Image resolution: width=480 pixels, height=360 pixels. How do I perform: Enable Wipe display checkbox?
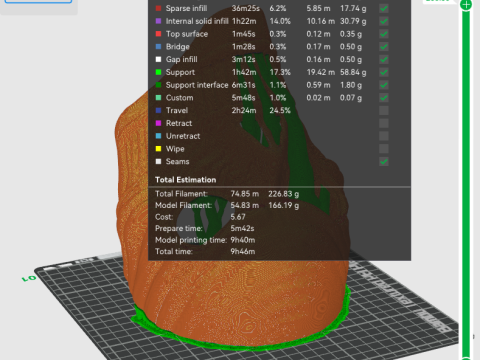click(384, 149)
